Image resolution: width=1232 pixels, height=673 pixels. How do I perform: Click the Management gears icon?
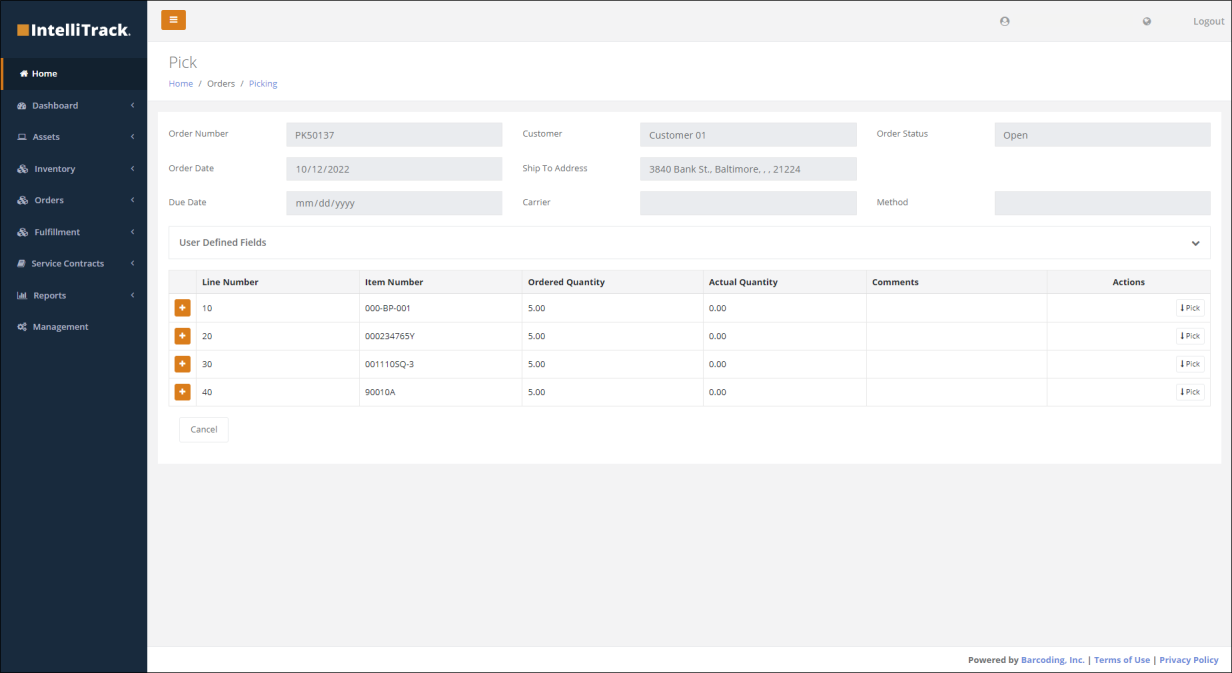[x=22, y=327]
